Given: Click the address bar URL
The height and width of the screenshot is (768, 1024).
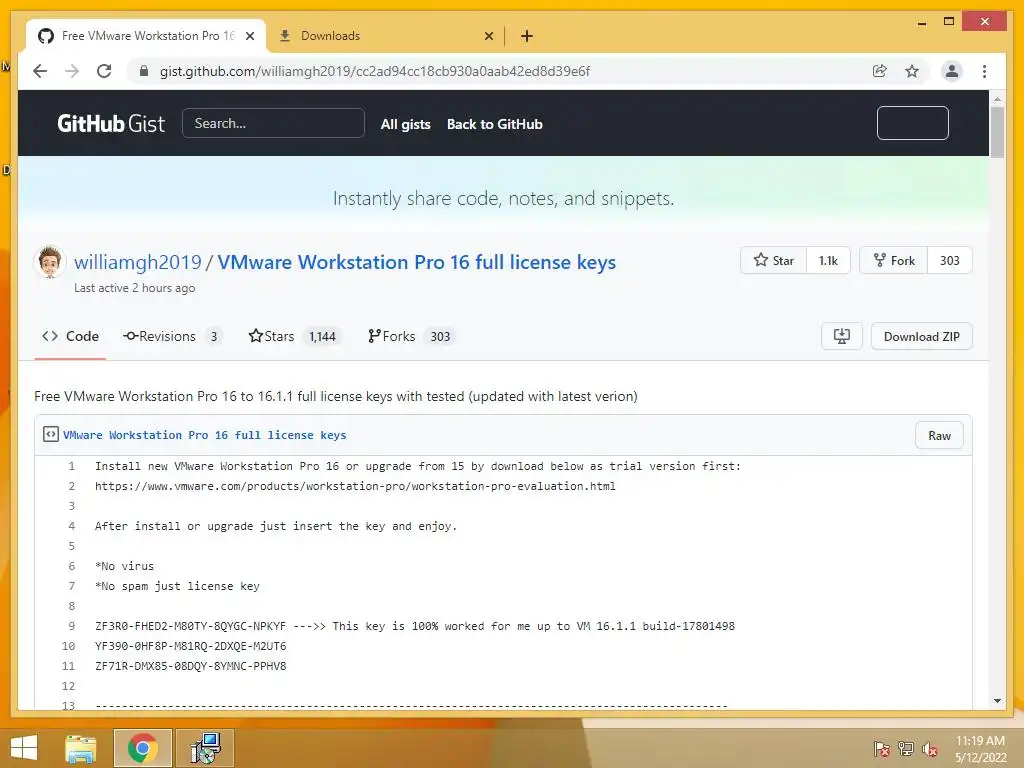Looking at the screenshot, I should click(375, 71).
